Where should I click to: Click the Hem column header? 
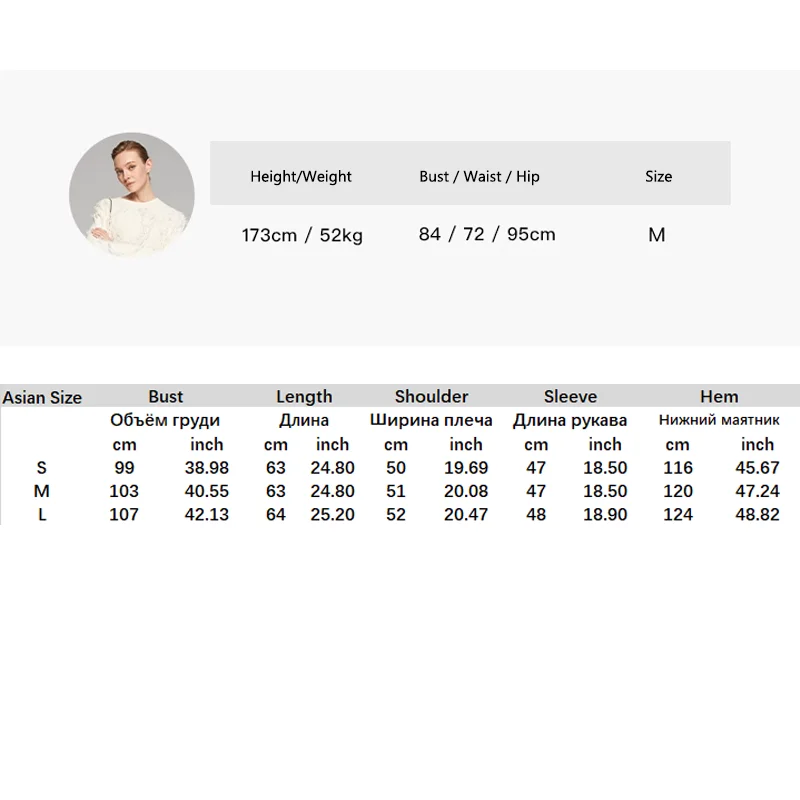(719, 396)
